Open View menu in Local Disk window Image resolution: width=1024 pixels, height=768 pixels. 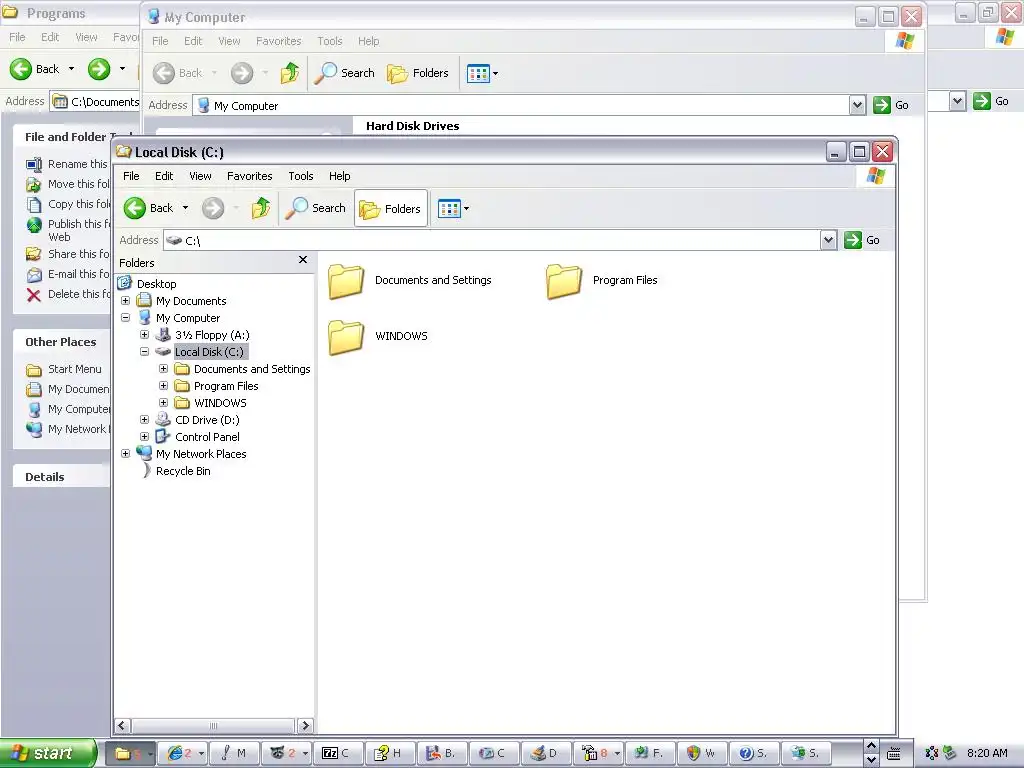pyautogui.click(x=200, y=176)
